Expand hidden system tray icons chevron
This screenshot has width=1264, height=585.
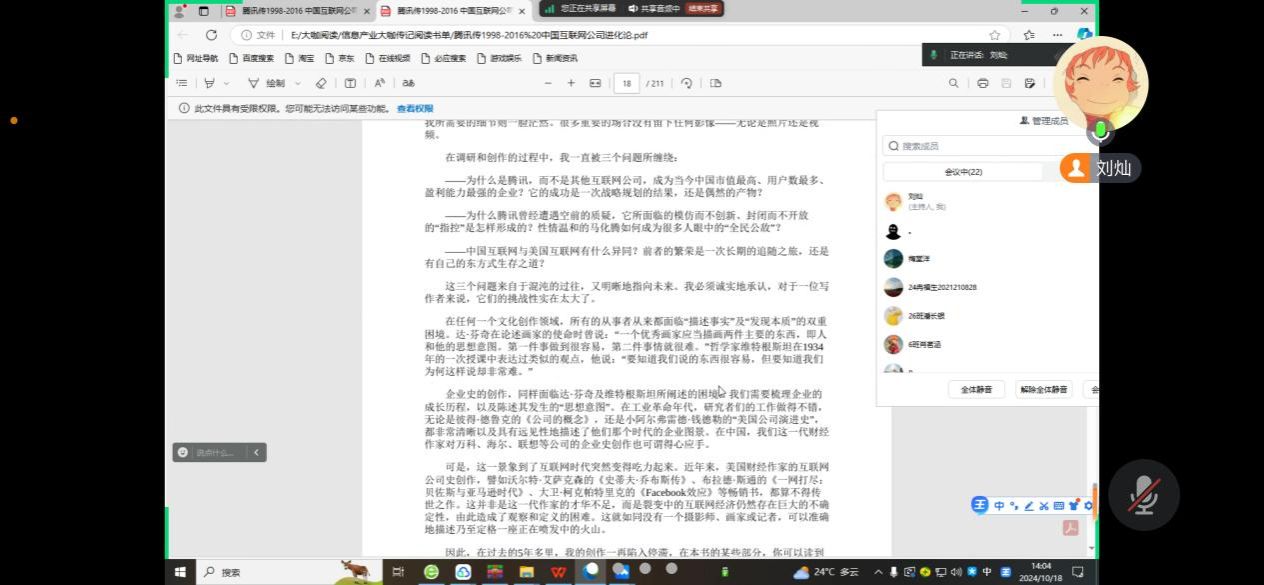pos(878,572)
